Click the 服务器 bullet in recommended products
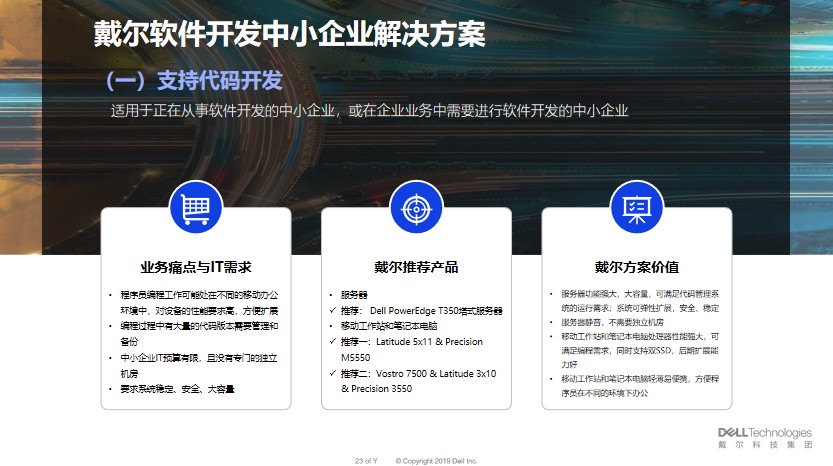Viewport: 833px width, 466px height. click(354, 294)
